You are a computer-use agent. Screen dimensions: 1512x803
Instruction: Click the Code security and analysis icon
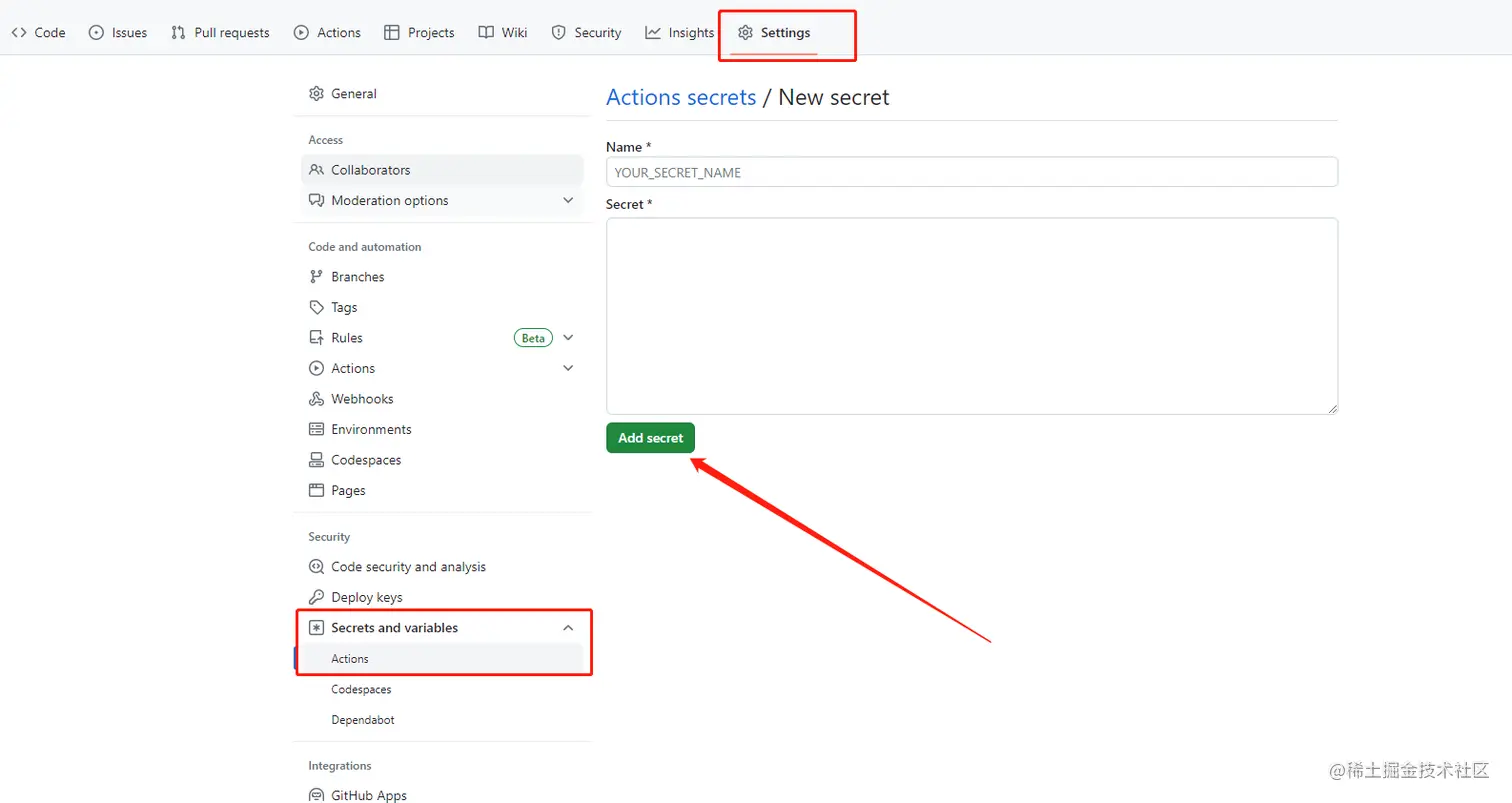pos(316,567)
